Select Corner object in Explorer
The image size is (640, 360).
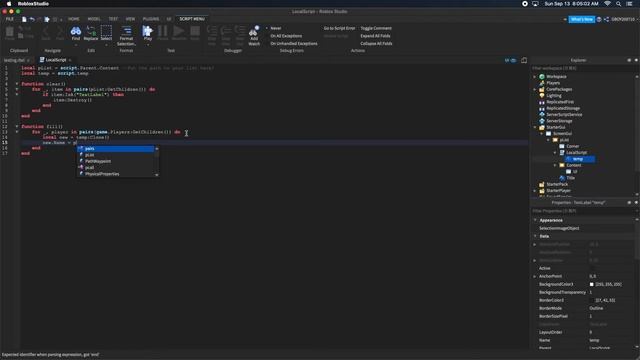[x=572, y=146]
